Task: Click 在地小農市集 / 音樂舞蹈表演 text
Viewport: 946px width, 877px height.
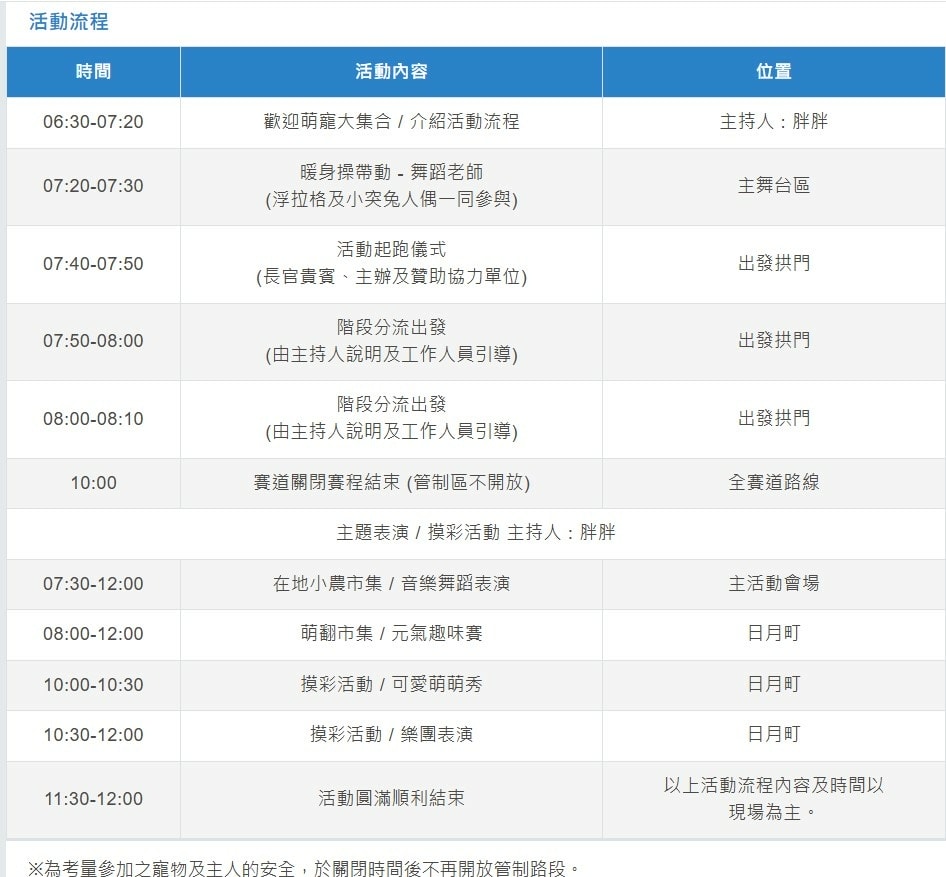Action: (x=391, y=584)
